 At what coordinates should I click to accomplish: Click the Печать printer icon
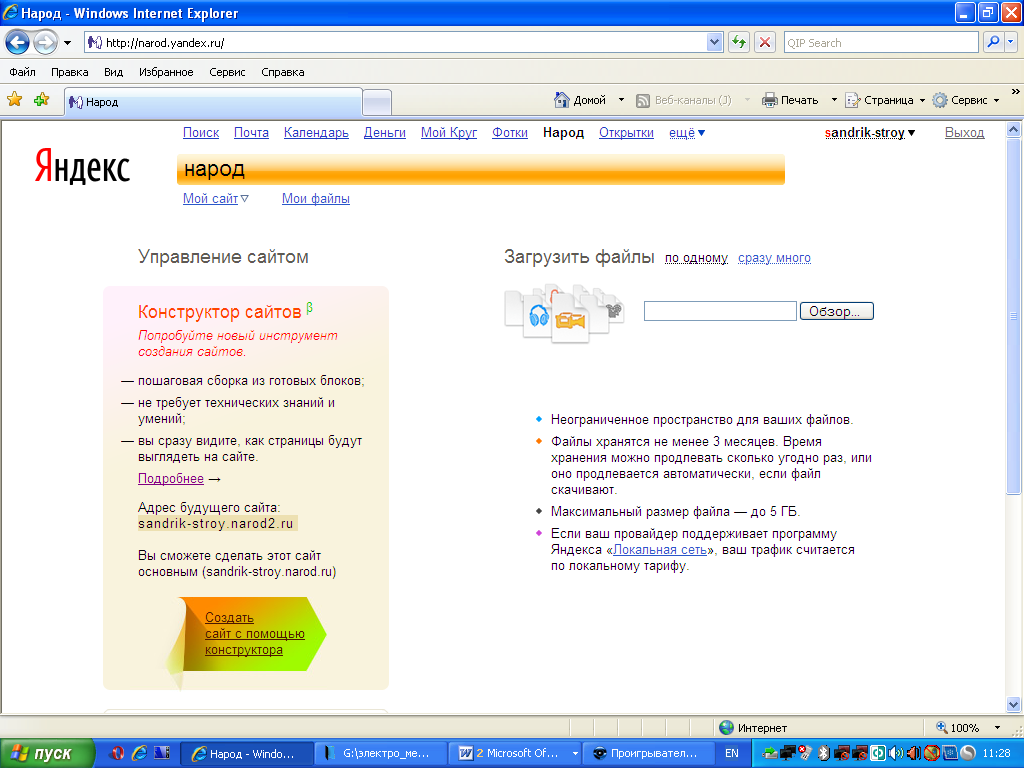click(769, 100)
